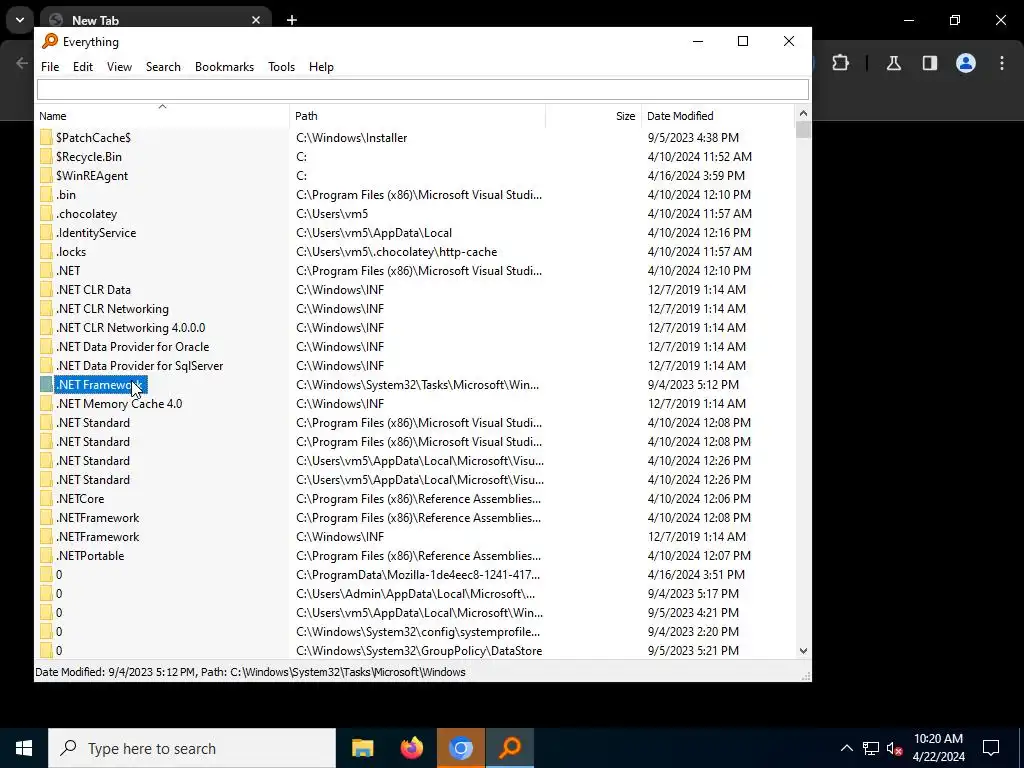1024x768 pixels.
Task: Select the .NET CLR Networking 4.0.0.0 folder icon
Action: click(x=46, y=328)
